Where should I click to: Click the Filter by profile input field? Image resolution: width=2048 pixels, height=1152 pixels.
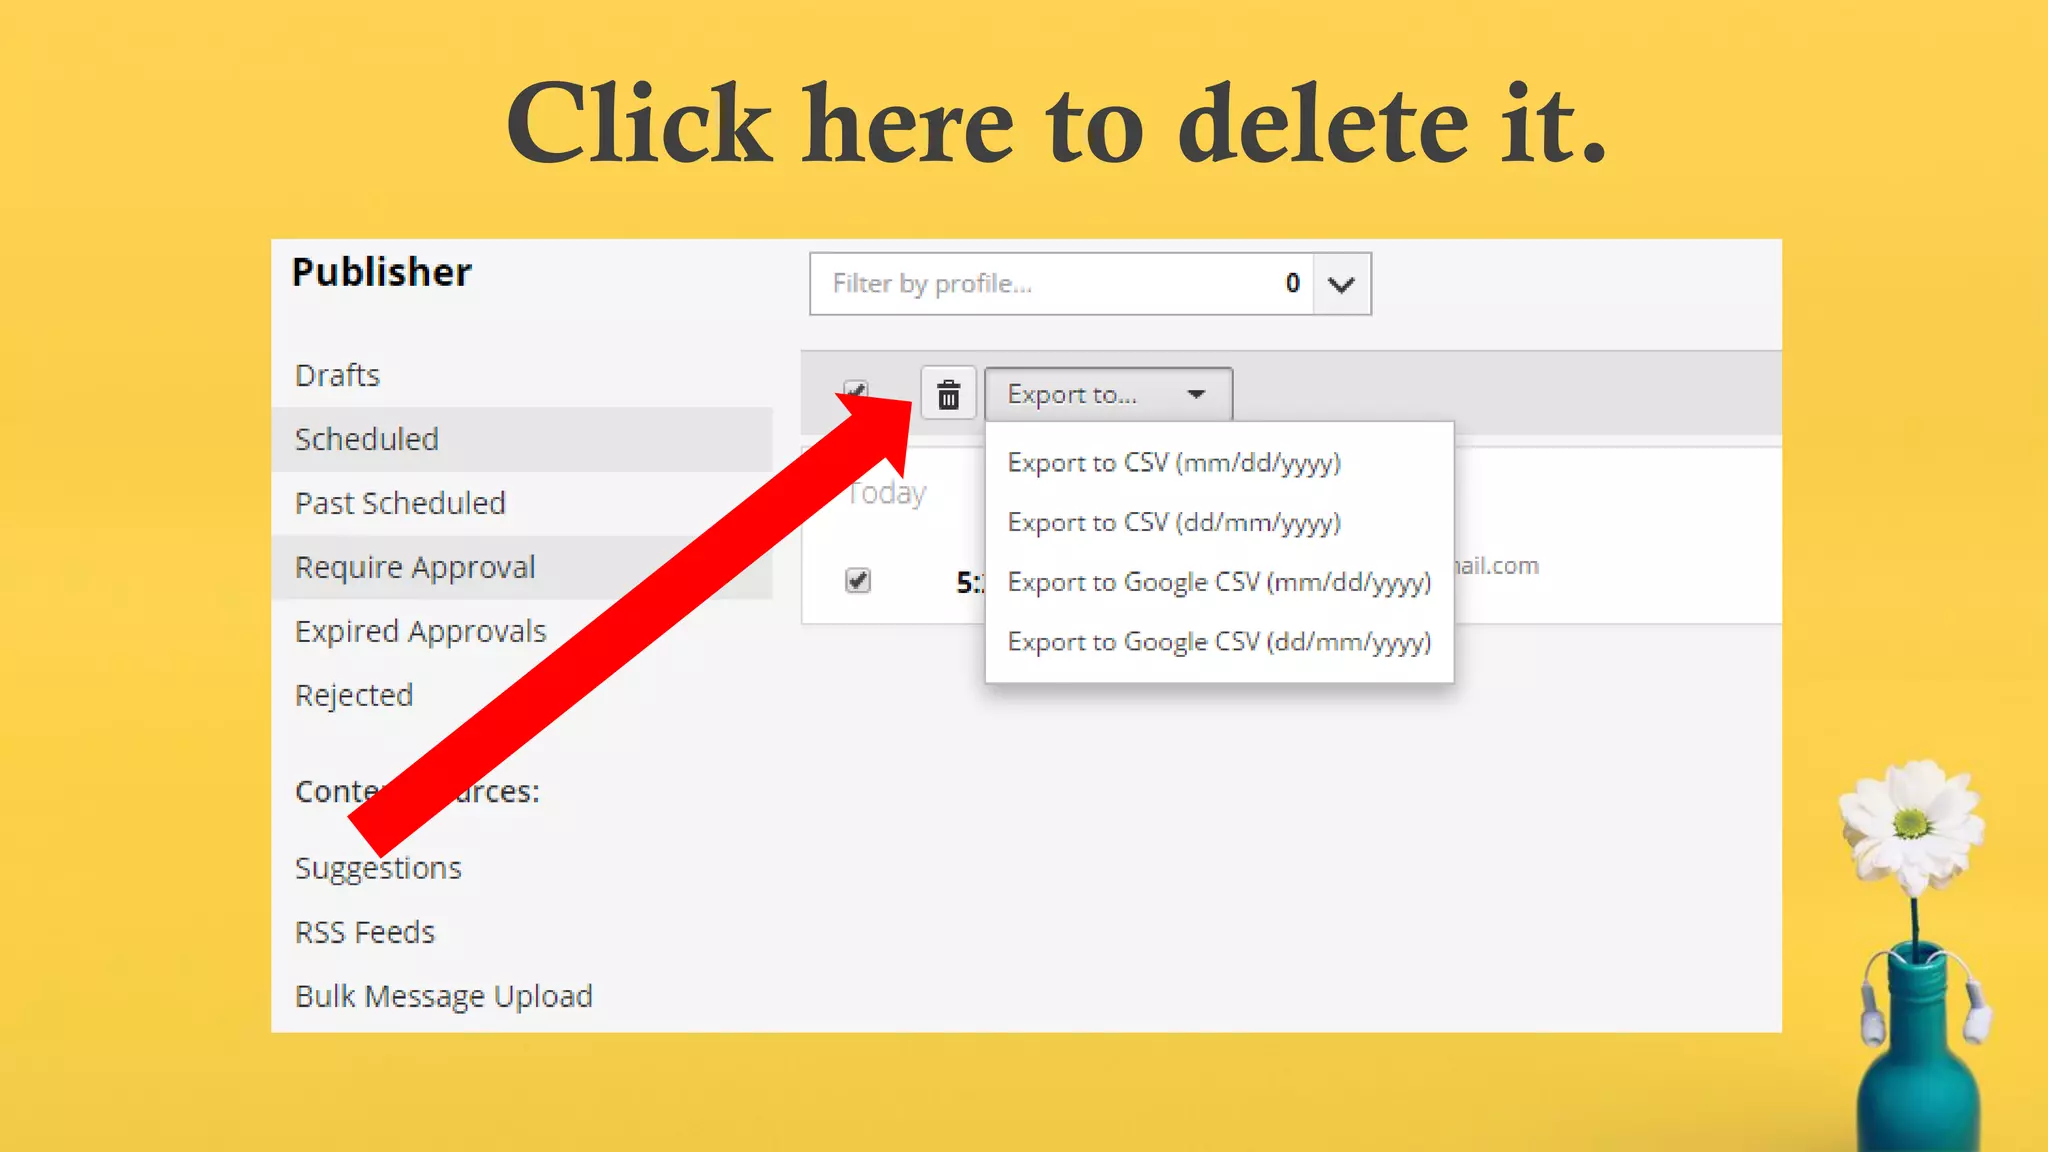click(x=1061, y=284)
